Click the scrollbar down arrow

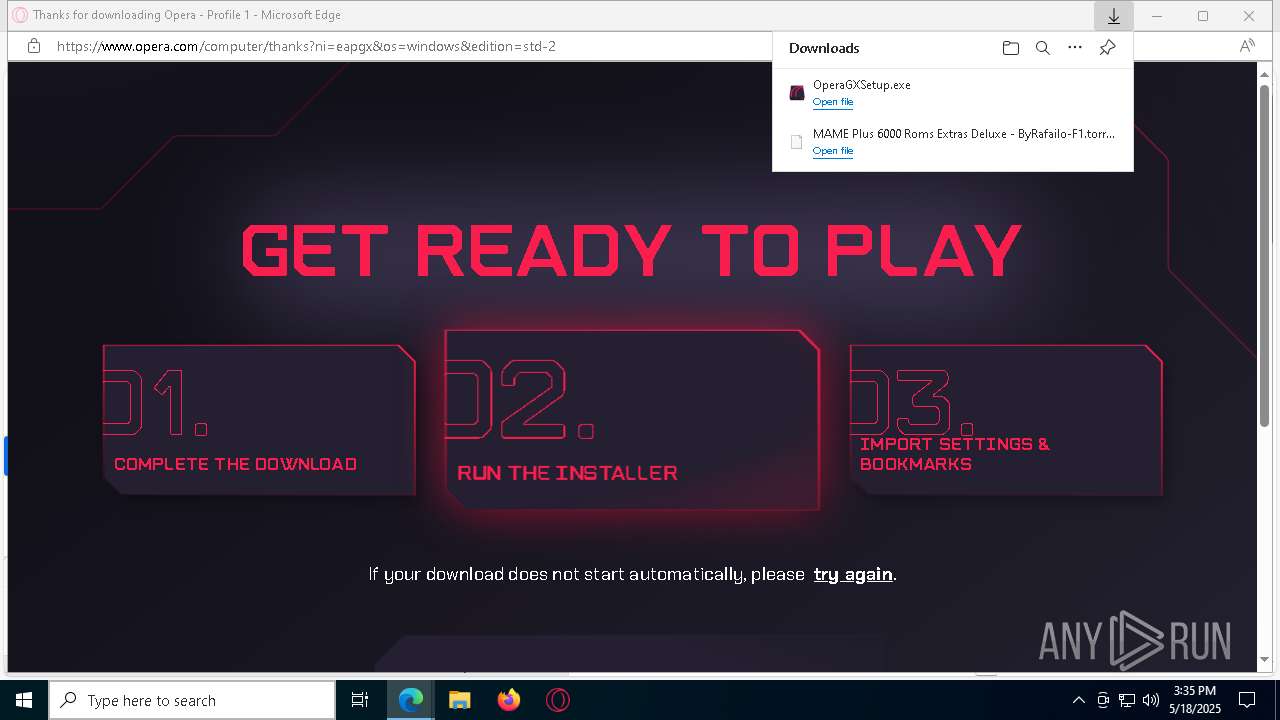[x=1265, y=660]
